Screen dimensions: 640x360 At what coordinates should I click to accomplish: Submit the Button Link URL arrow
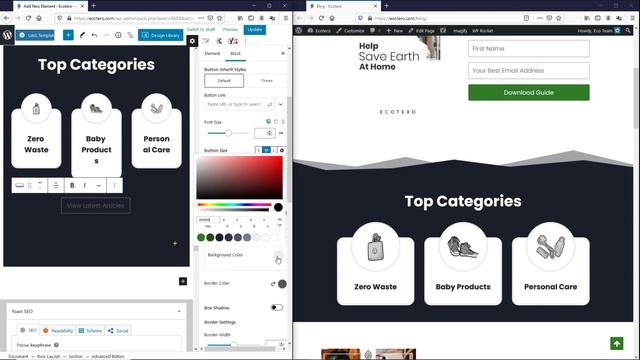(x=269, y=104)
